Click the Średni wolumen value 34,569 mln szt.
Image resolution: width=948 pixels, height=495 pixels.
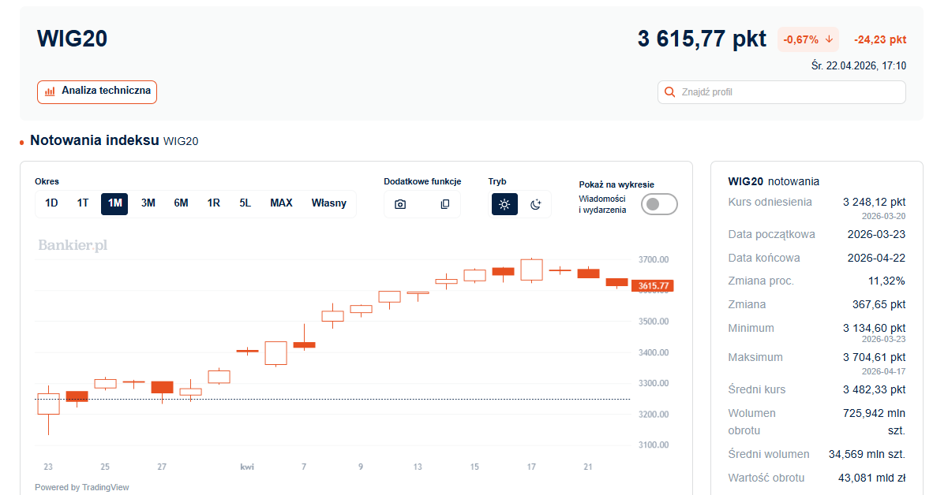pyautogui.click(x=867, y=454)
